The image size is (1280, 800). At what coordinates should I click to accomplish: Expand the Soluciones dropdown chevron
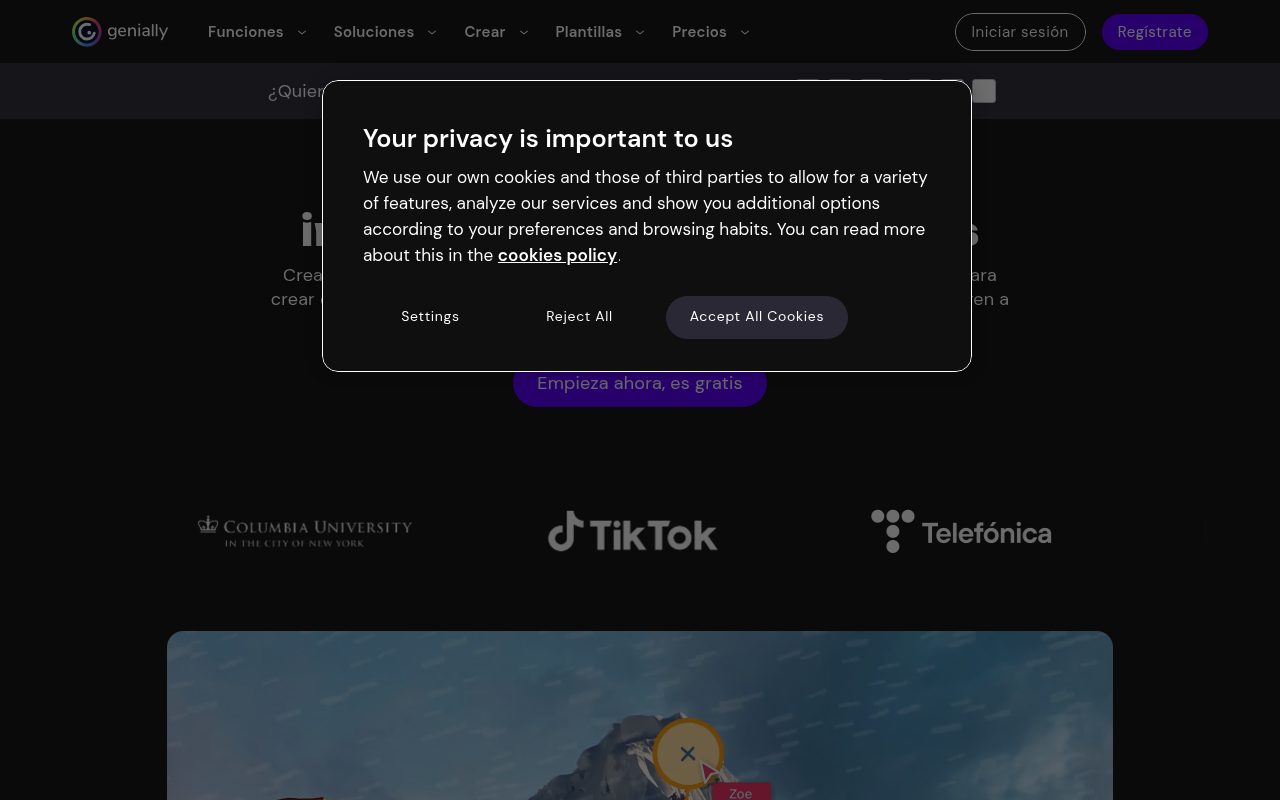tap(432, 32)
